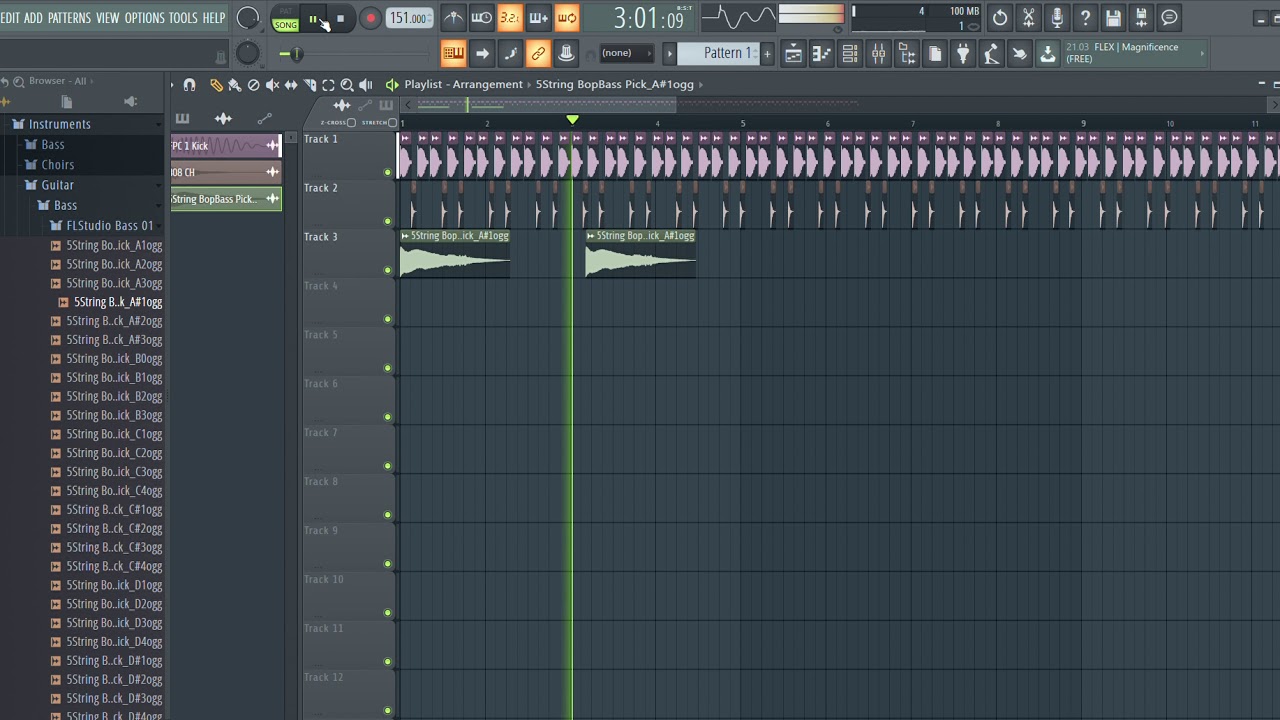The height and width of the screenshot is (720, 1280).
Task: Open the ADD menu
Action: click(x=33, y=18)
